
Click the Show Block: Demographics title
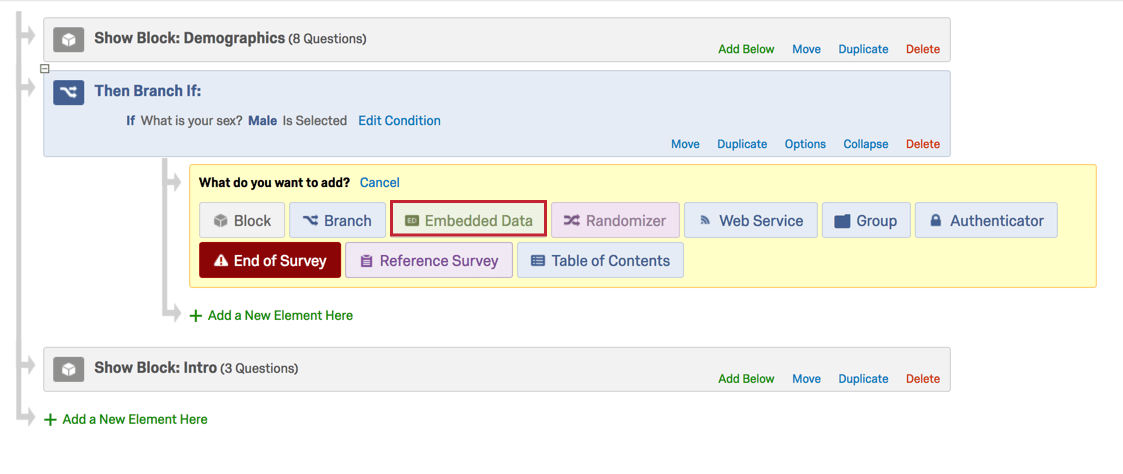click(190, 38)
